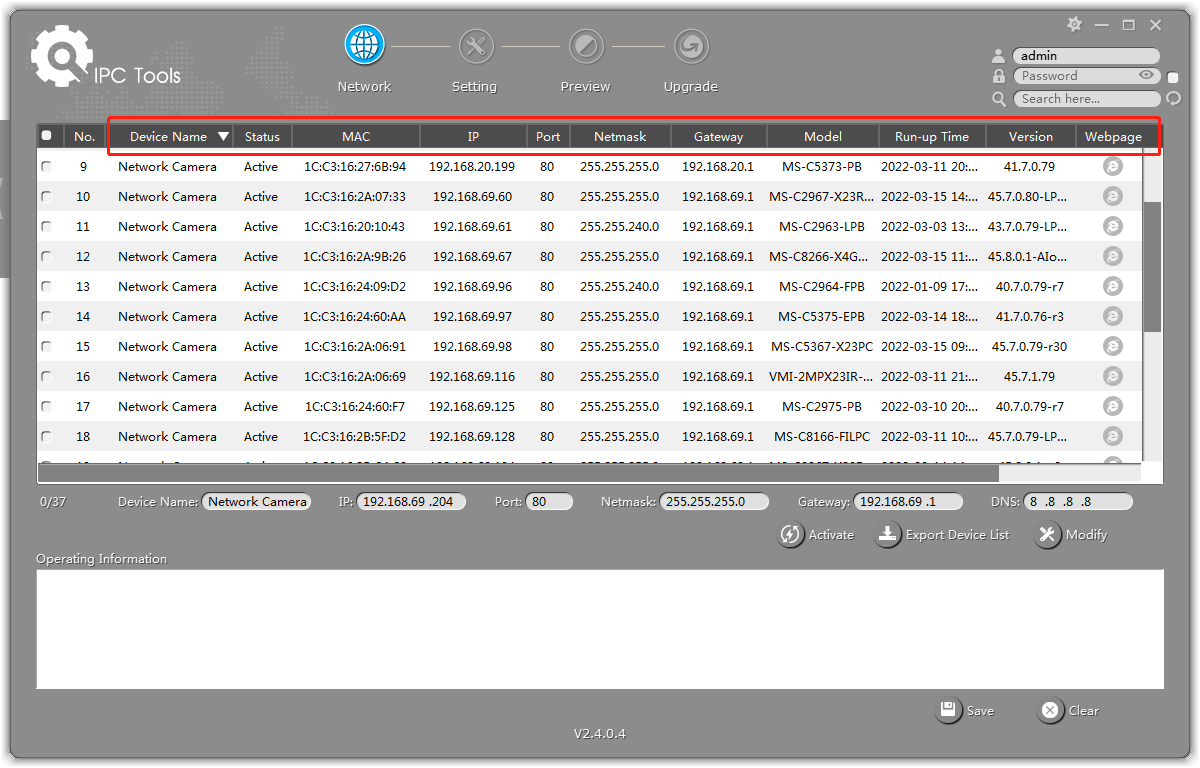Open webpage icon for device No. 14

(1112, 317)
